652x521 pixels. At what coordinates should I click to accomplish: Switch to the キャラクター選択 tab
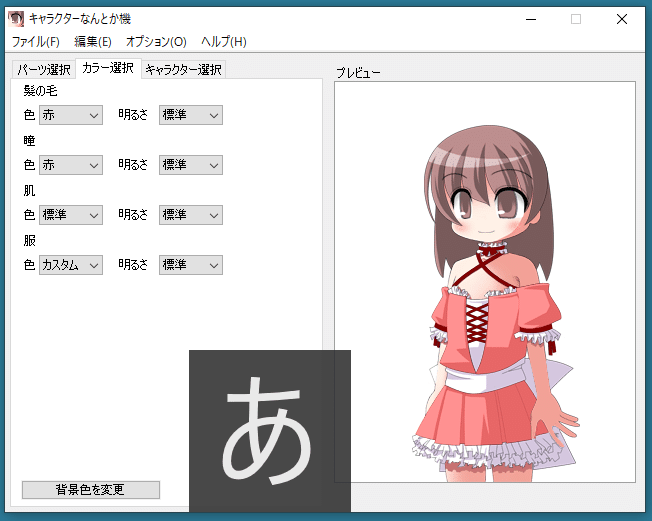[x=183, y=69]
